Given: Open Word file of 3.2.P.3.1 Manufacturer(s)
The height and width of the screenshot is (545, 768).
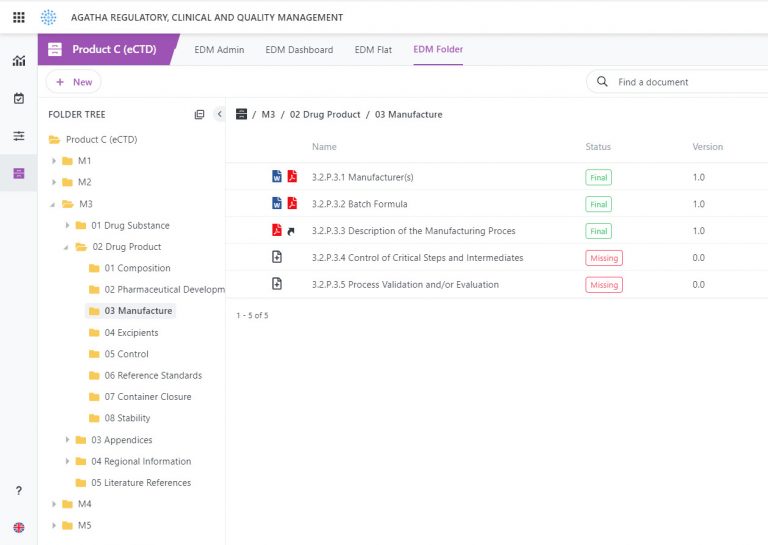Looking at the screenshot, I should click(277, 177).
